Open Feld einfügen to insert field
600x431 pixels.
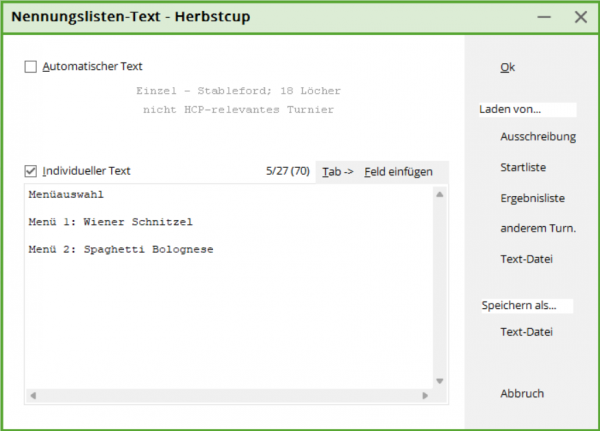398,172
